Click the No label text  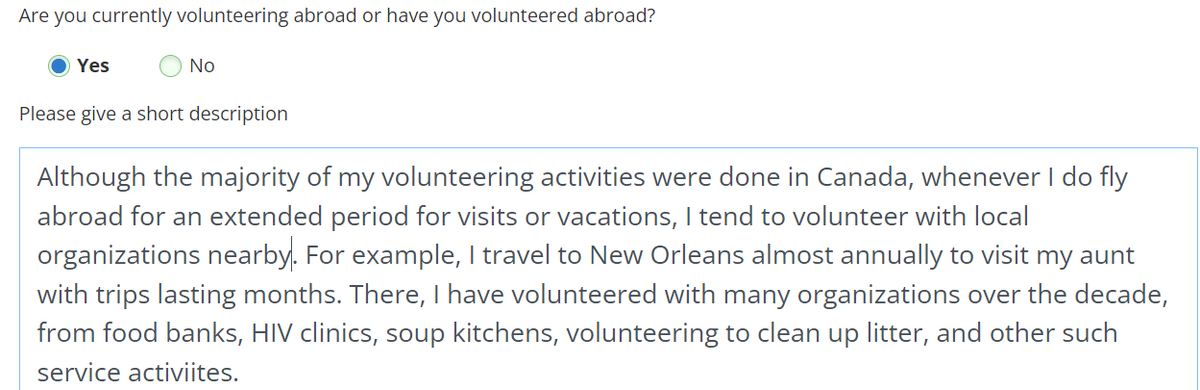point(201,66)
